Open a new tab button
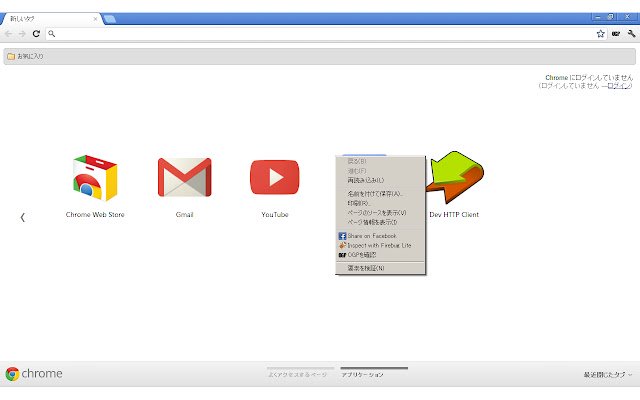Screen dimensions: 640x400 tap(109, 19)
